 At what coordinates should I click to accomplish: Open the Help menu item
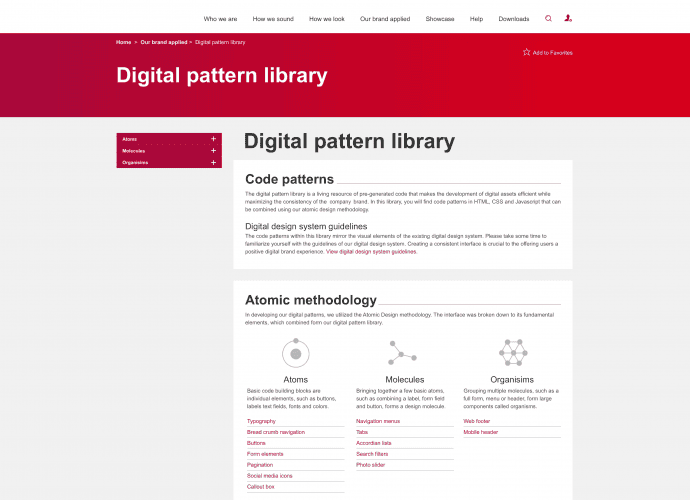point(476,19)
